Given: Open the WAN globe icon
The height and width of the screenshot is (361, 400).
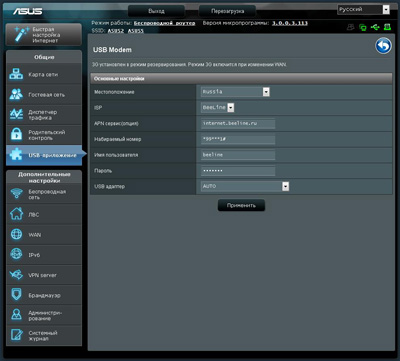Looking at the screenshot, I should 16,234.
